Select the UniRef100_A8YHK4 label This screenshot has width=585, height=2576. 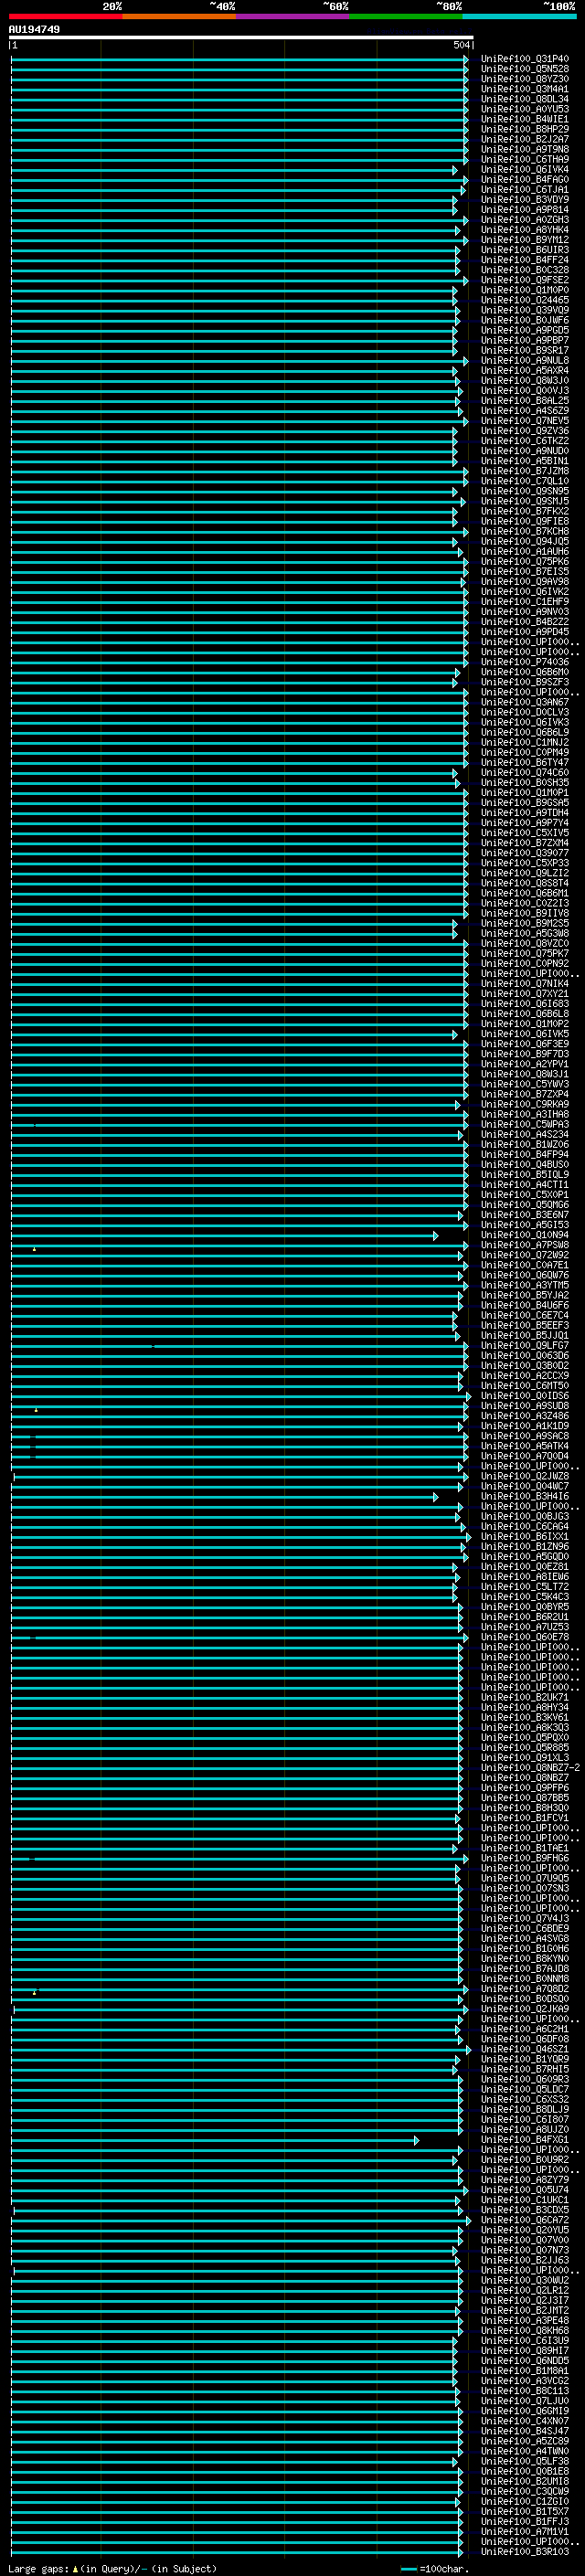(x=524, y=230)
